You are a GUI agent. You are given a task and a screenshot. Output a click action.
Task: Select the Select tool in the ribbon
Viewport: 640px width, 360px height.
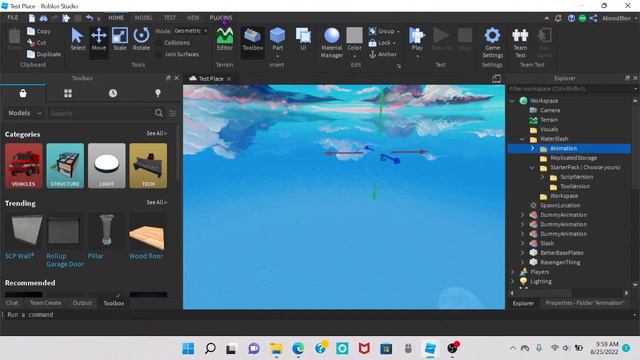(77, 39)
